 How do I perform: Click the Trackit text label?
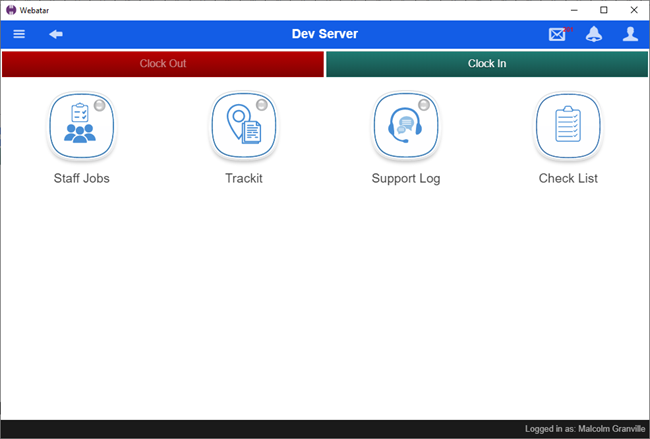click(243, 179)
